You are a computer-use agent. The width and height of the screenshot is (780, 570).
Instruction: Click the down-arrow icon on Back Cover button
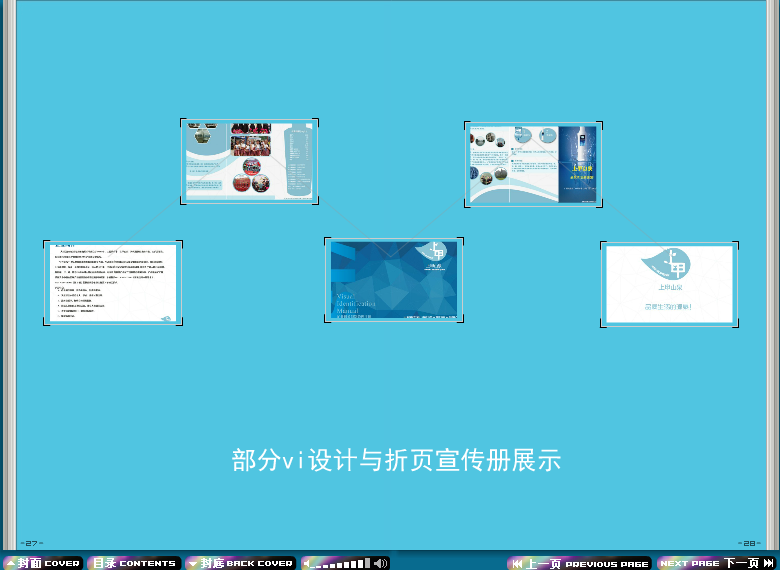point(192,563)
